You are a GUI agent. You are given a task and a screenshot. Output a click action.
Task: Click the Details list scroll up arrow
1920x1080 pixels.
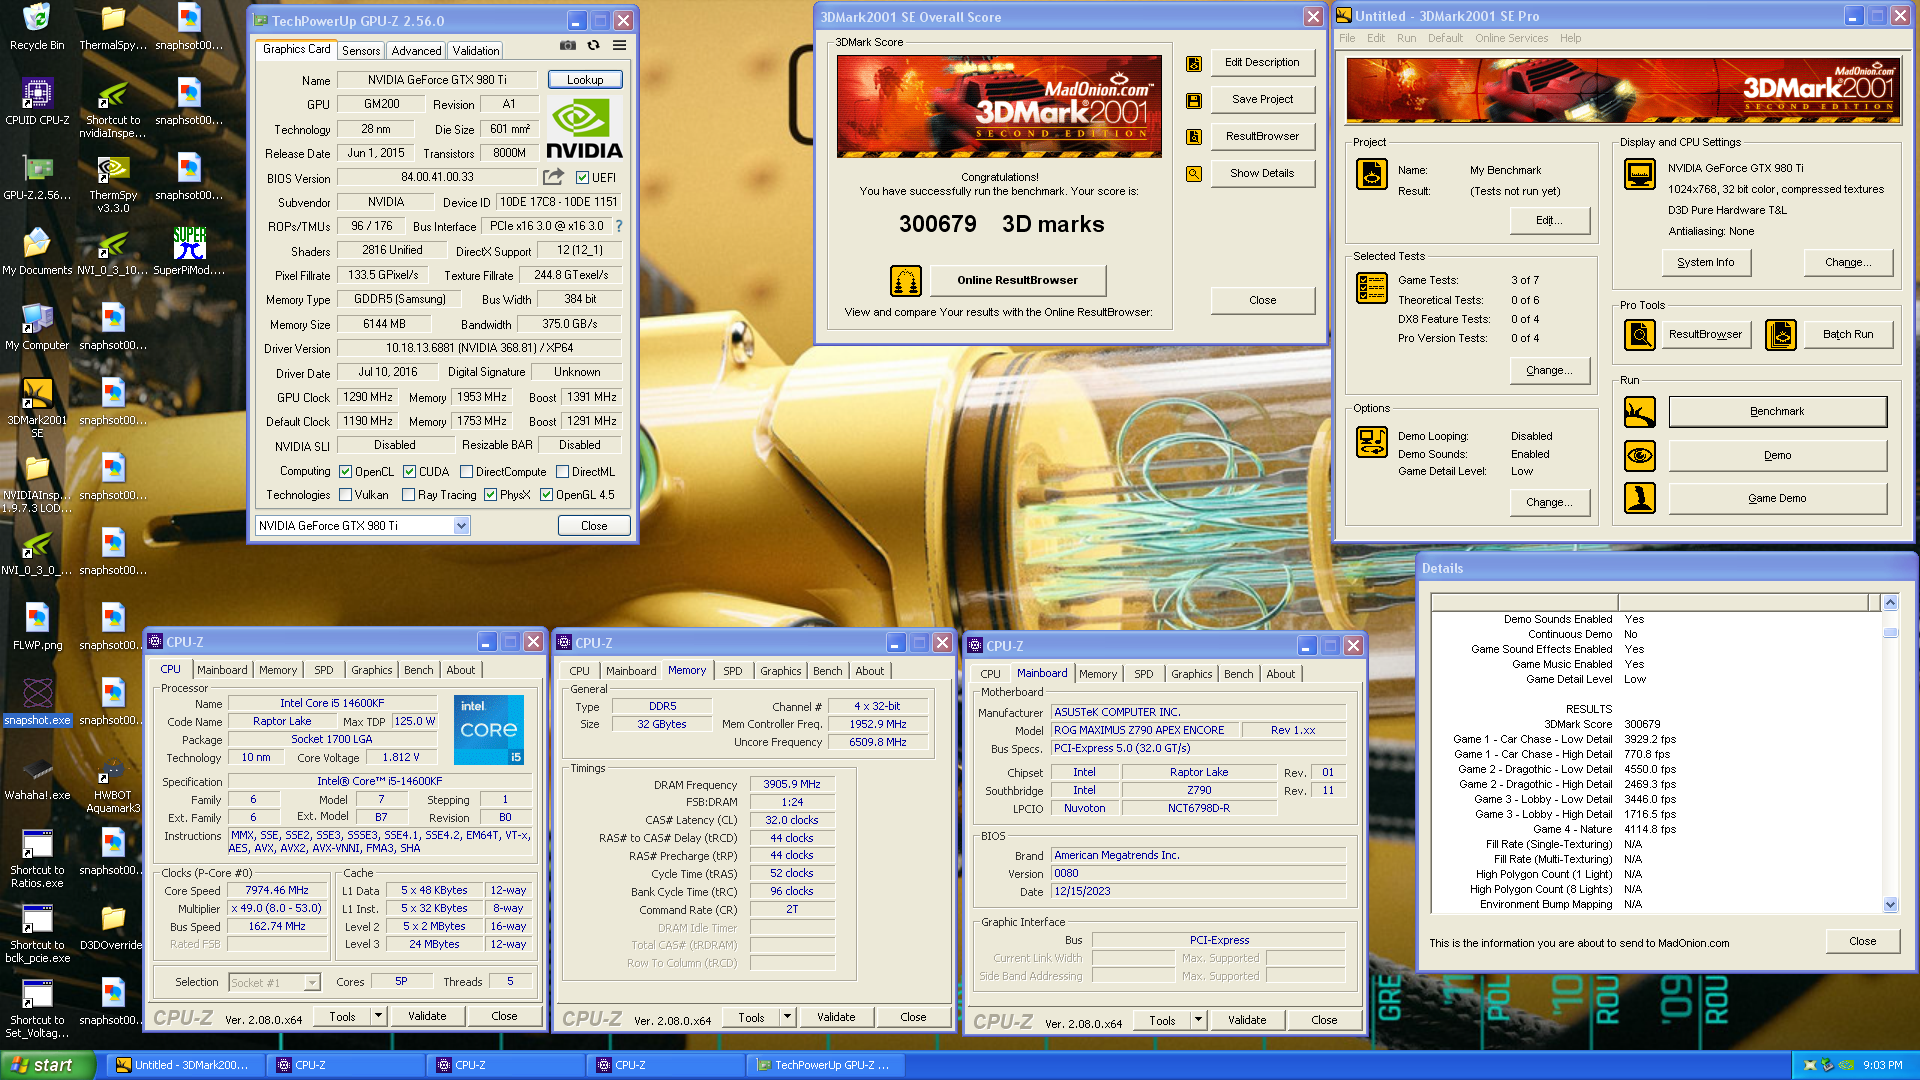click(x=1890, y=602)
